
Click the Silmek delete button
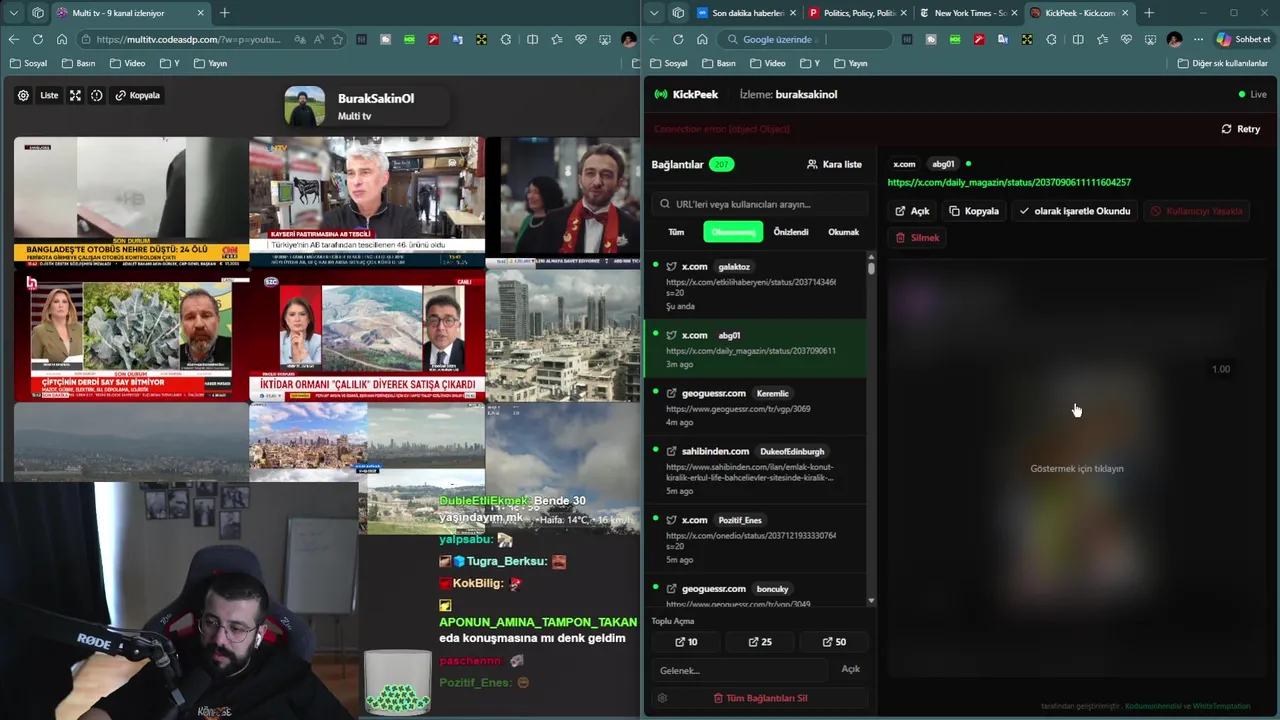tap(917, 238)
